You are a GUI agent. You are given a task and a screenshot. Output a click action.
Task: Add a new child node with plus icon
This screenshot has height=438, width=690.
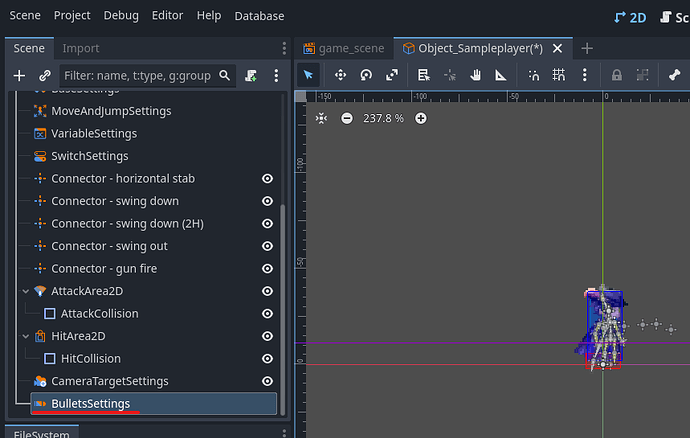pos(19,76)
